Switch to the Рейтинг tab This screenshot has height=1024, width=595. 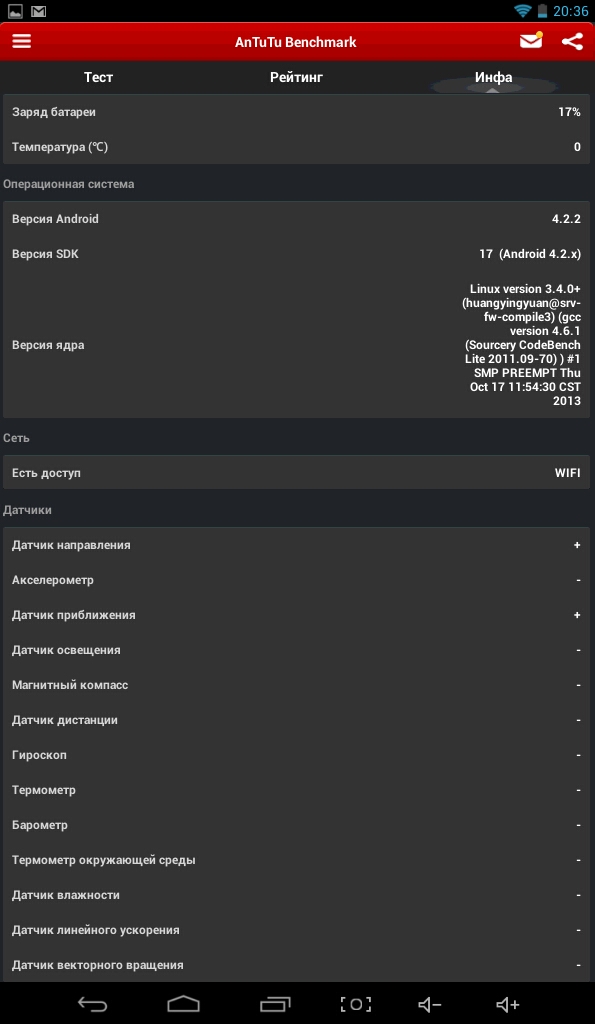(297, 77)
